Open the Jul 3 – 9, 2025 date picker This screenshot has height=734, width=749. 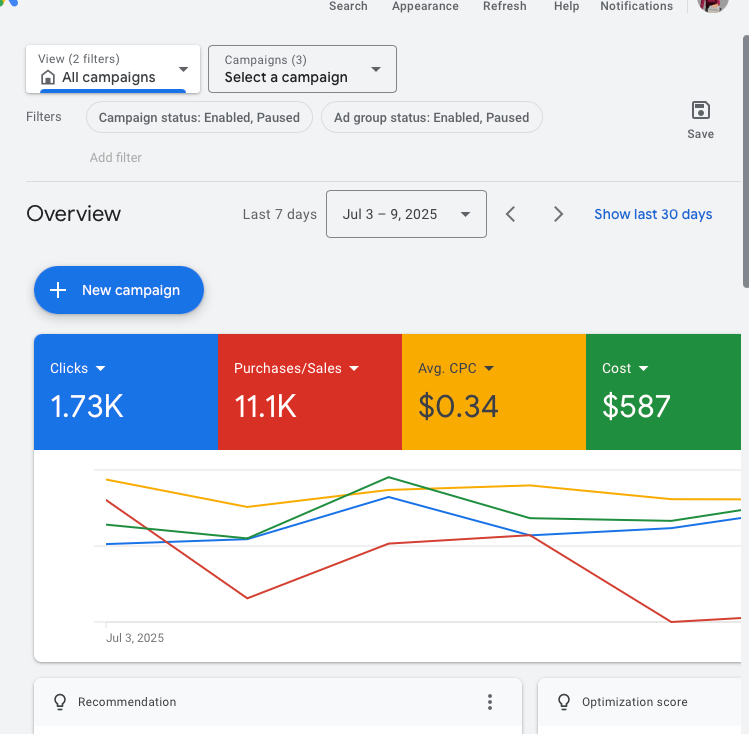[406, 214]
